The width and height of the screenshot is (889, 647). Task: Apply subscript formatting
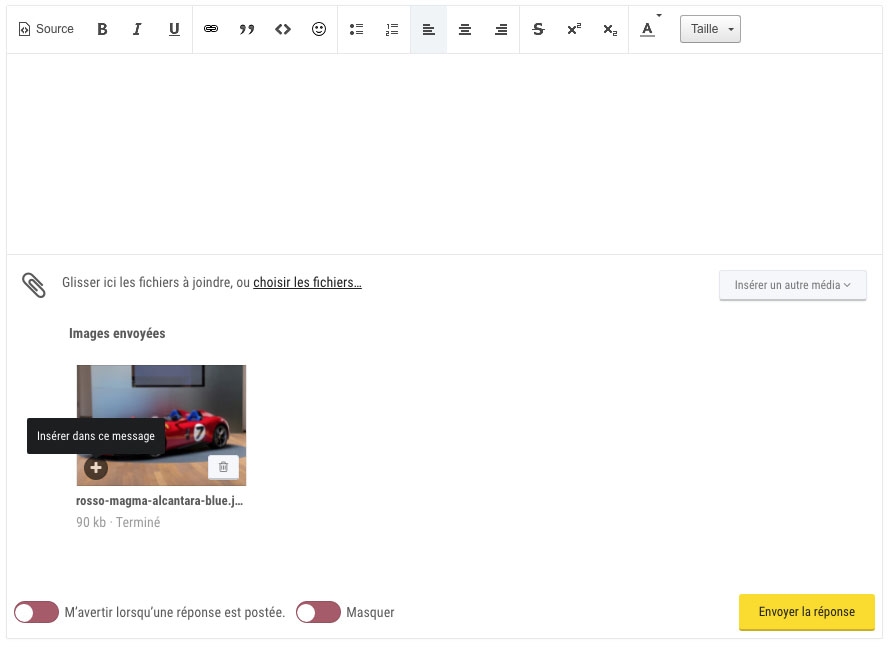(609, 29)
